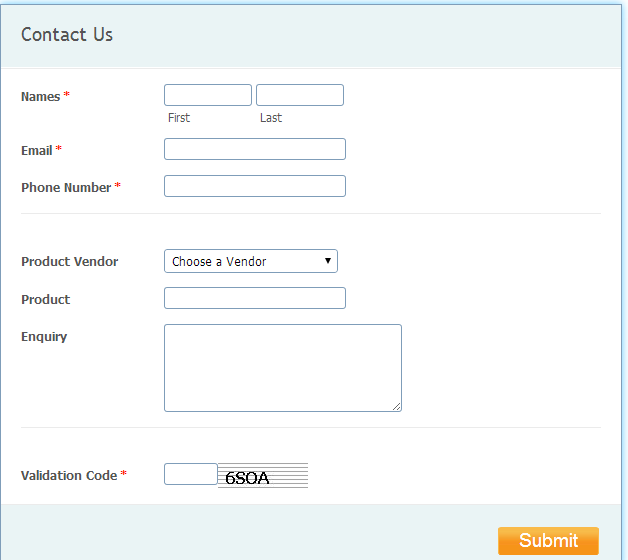Screen dimensions: 628x560
Task: Click the Product text field
Action: click(255, 298)
